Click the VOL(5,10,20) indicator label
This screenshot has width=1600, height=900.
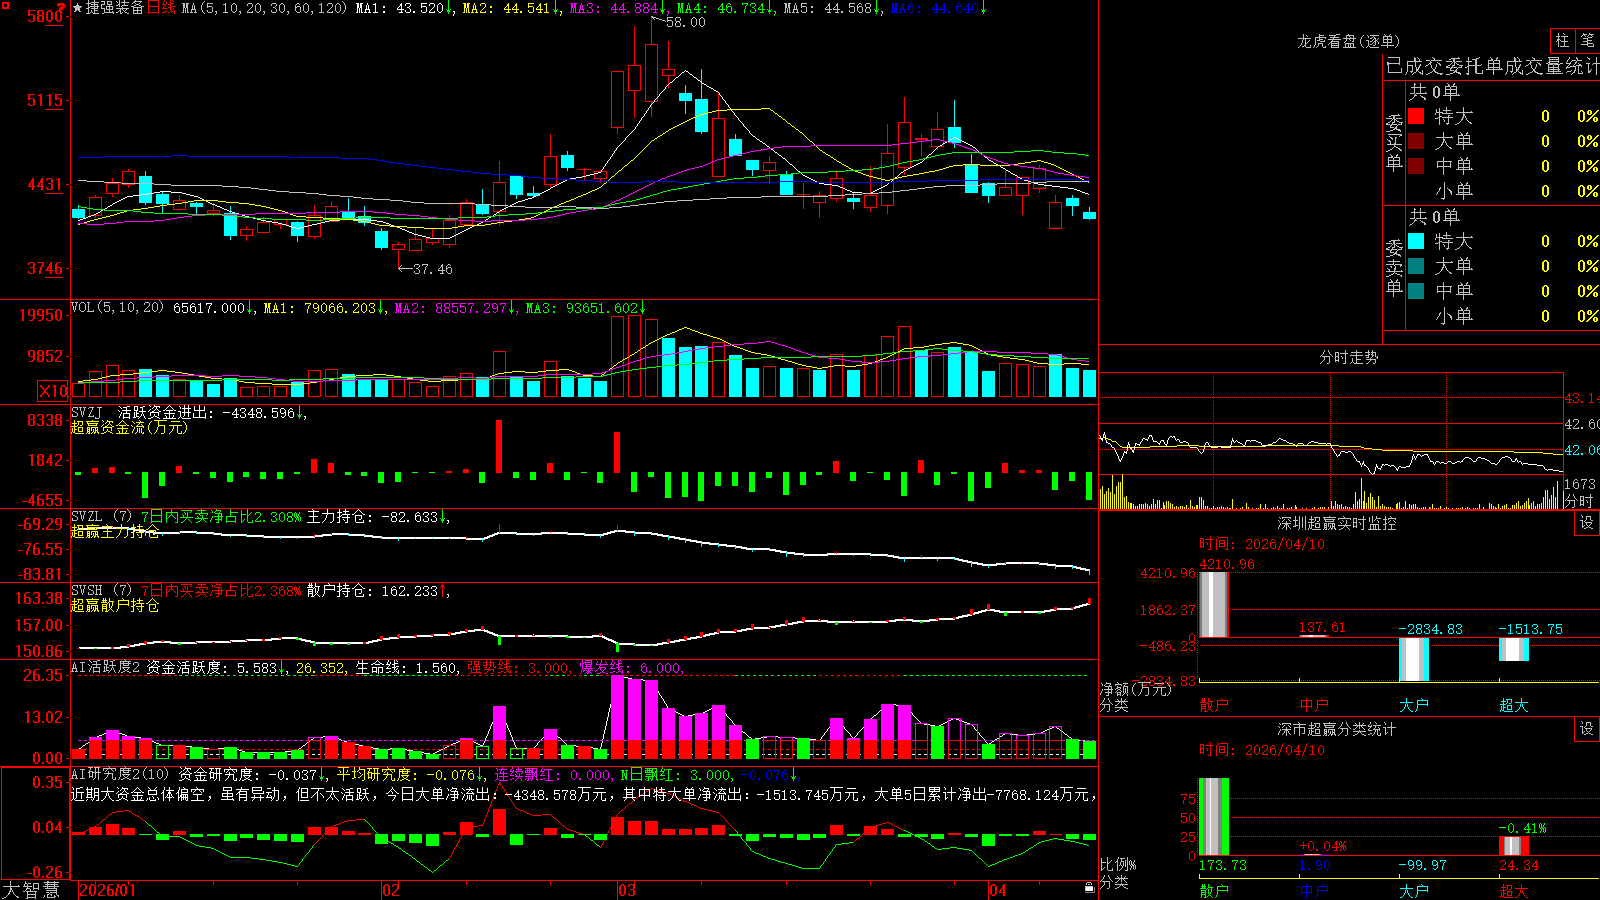point(117,307)
